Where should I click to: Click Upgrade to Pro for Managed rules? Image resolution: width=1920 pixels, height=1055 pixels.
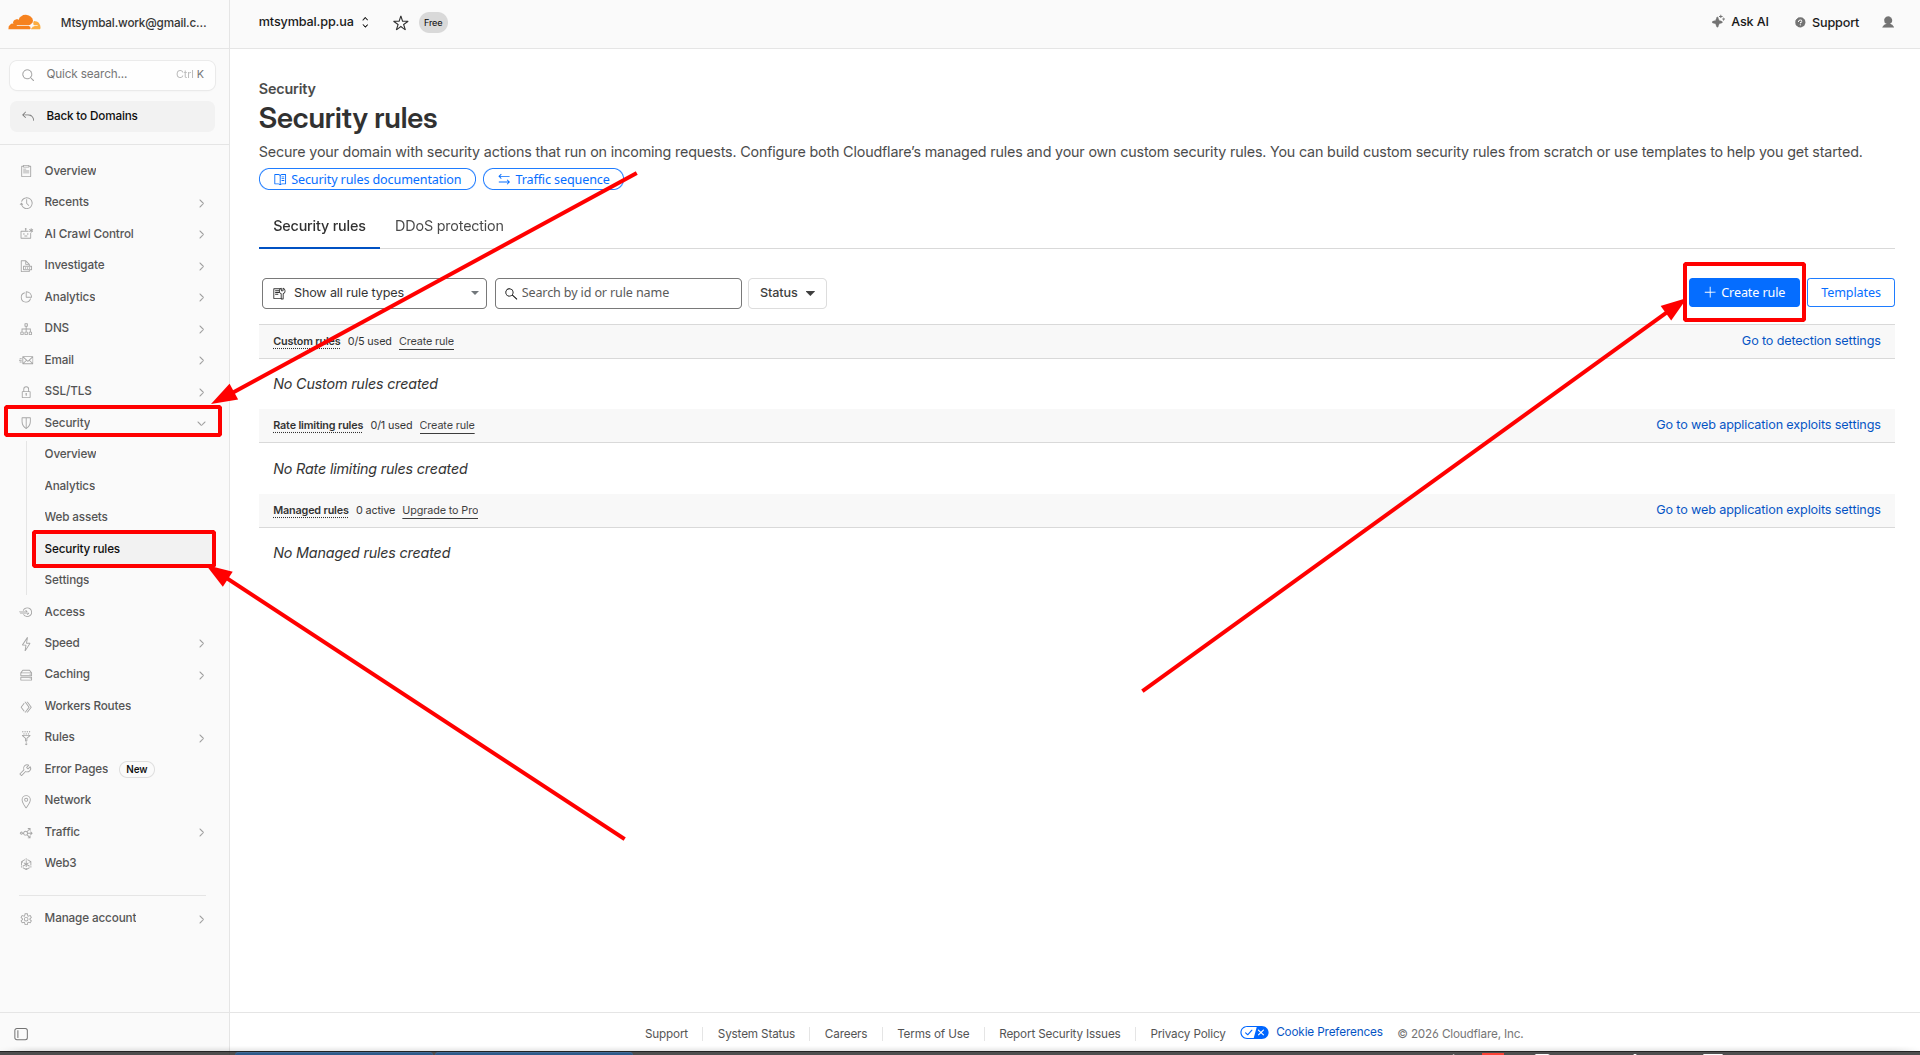(x=440, y=510)
